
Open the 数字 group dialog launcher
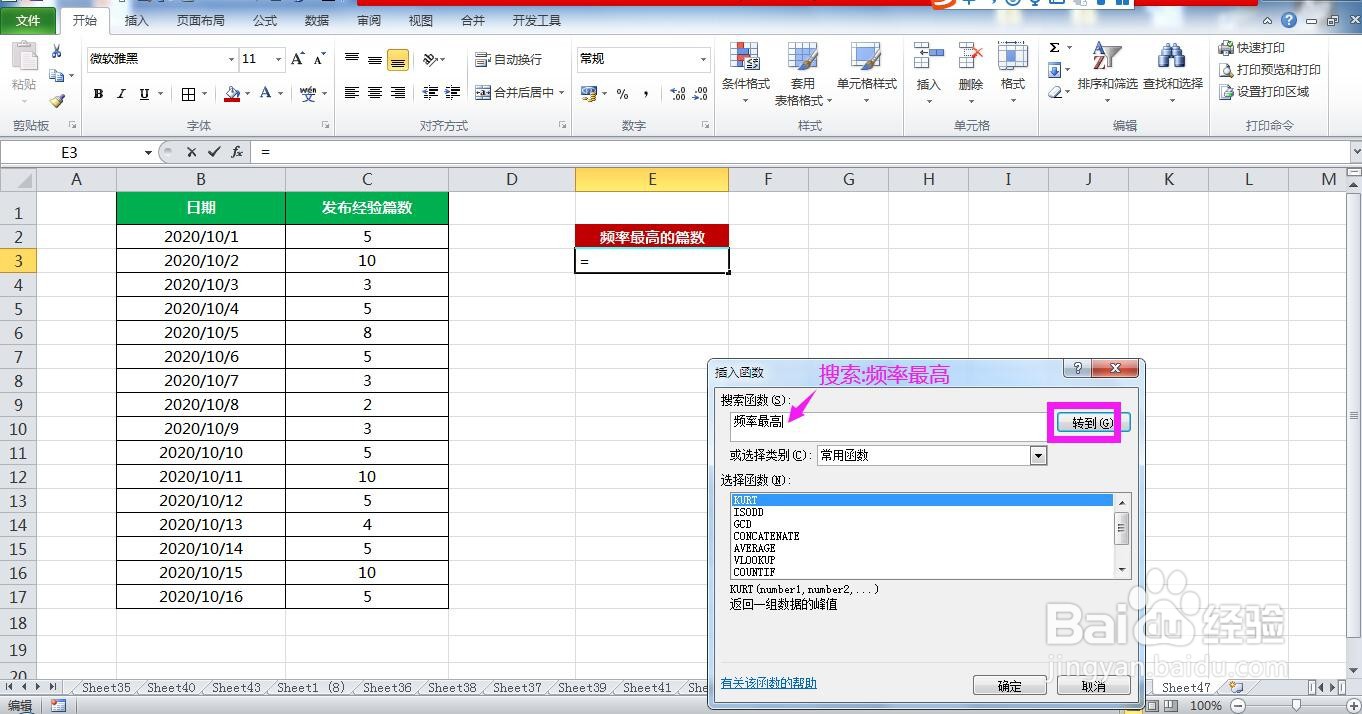click(706, 126)
